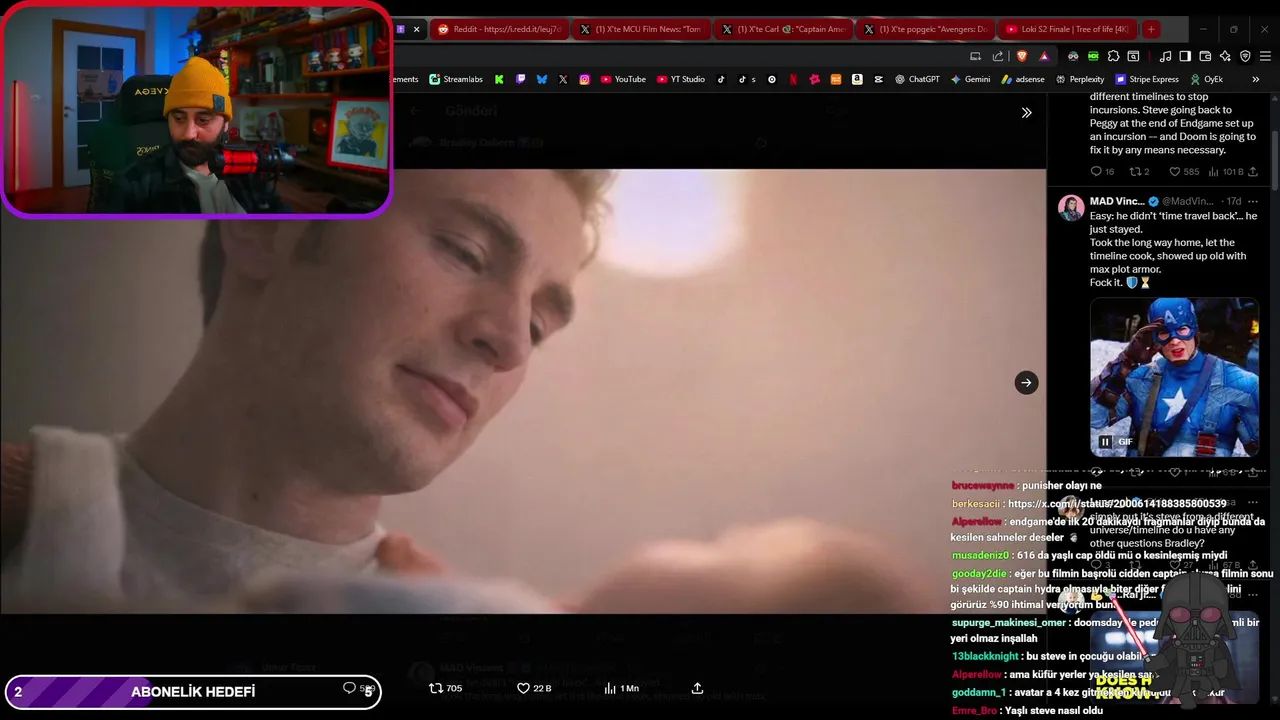Open the YouTube bookmark
1280x720 pixels.
point(623,79)
